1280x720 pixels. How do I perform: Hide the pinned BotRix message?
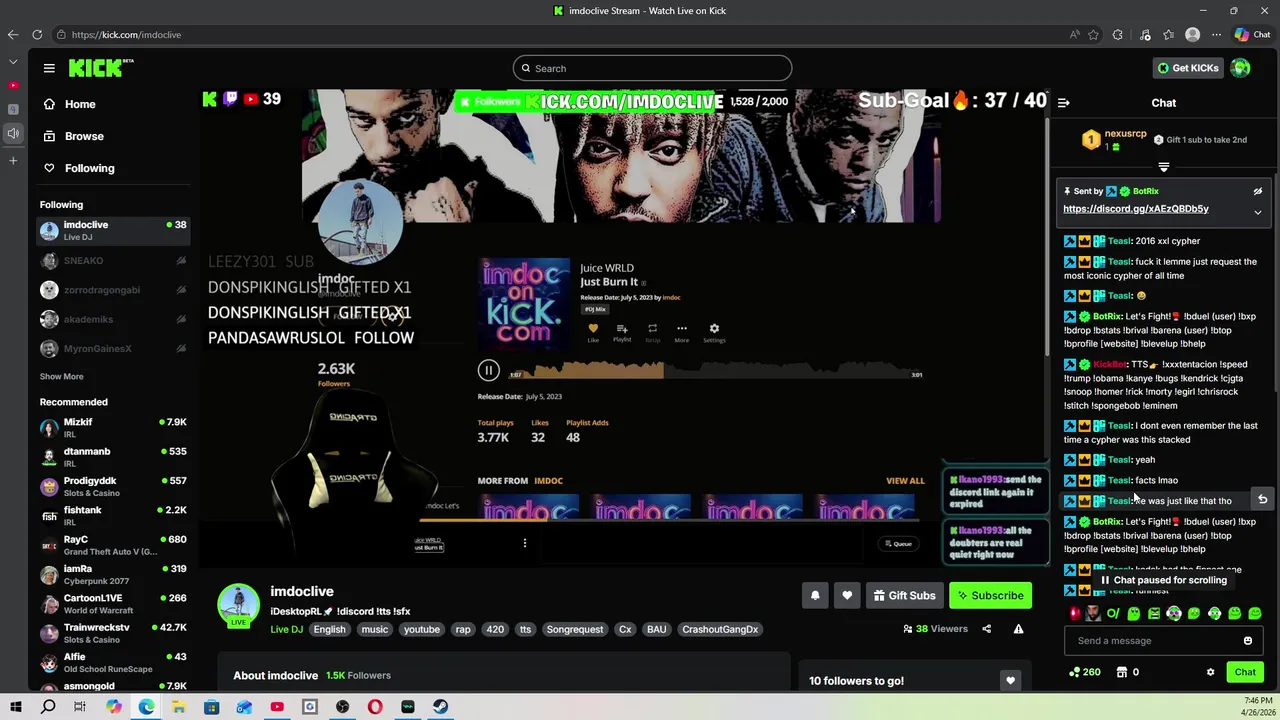(1258, 191)
